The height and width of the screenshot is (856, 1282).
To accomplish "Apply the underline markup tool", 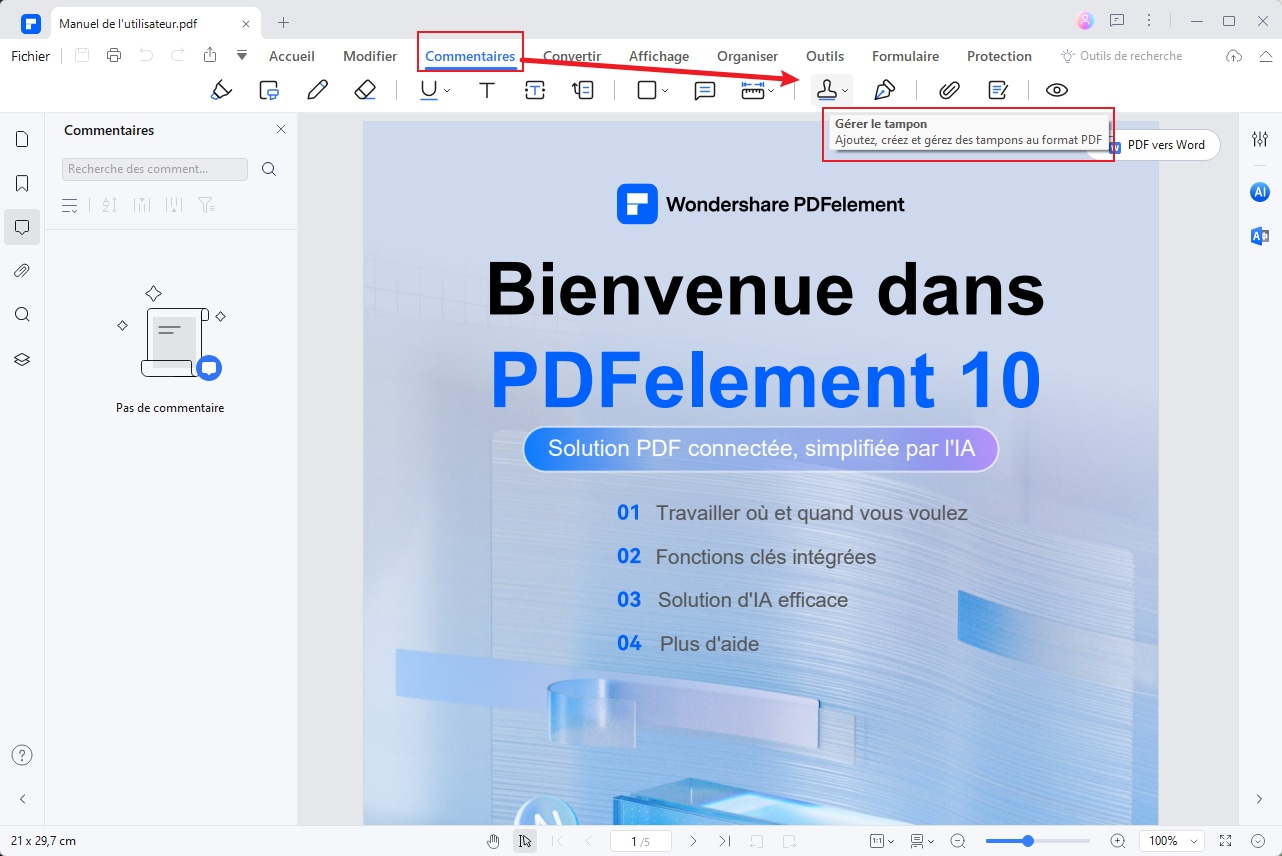I will click(x=428, y=90).
